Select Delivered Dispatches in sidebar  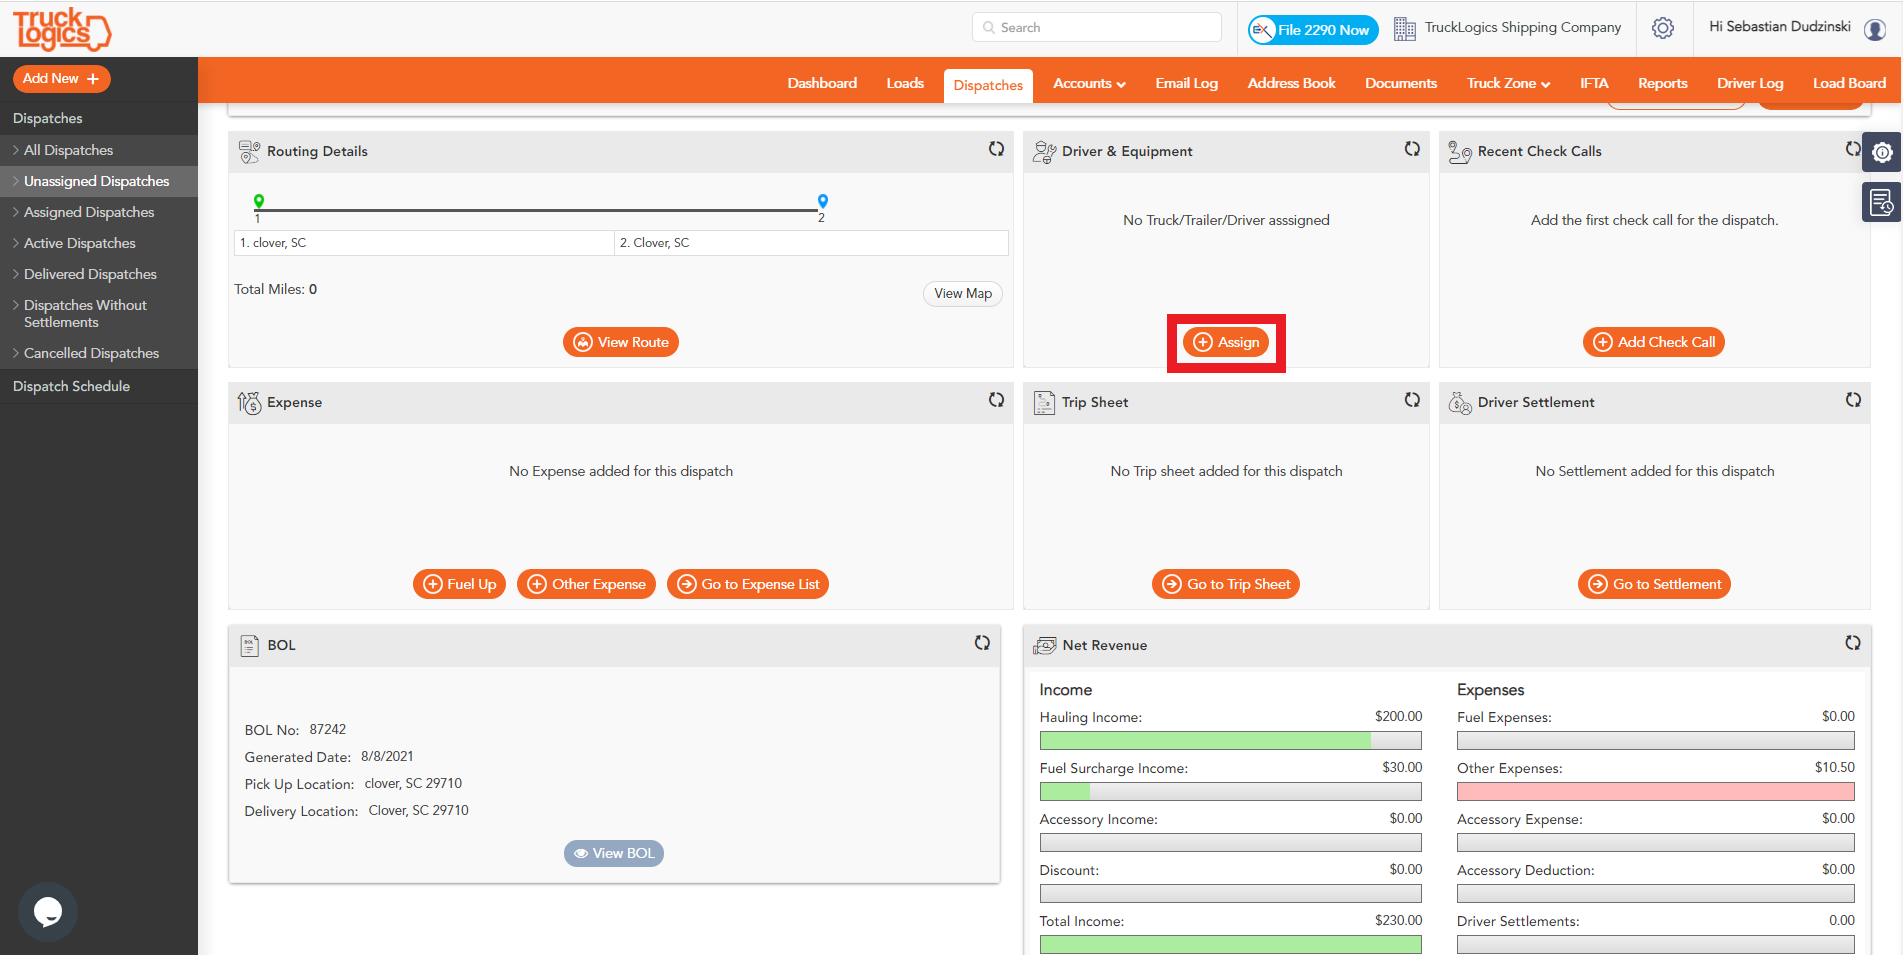[x=99, y=274]
